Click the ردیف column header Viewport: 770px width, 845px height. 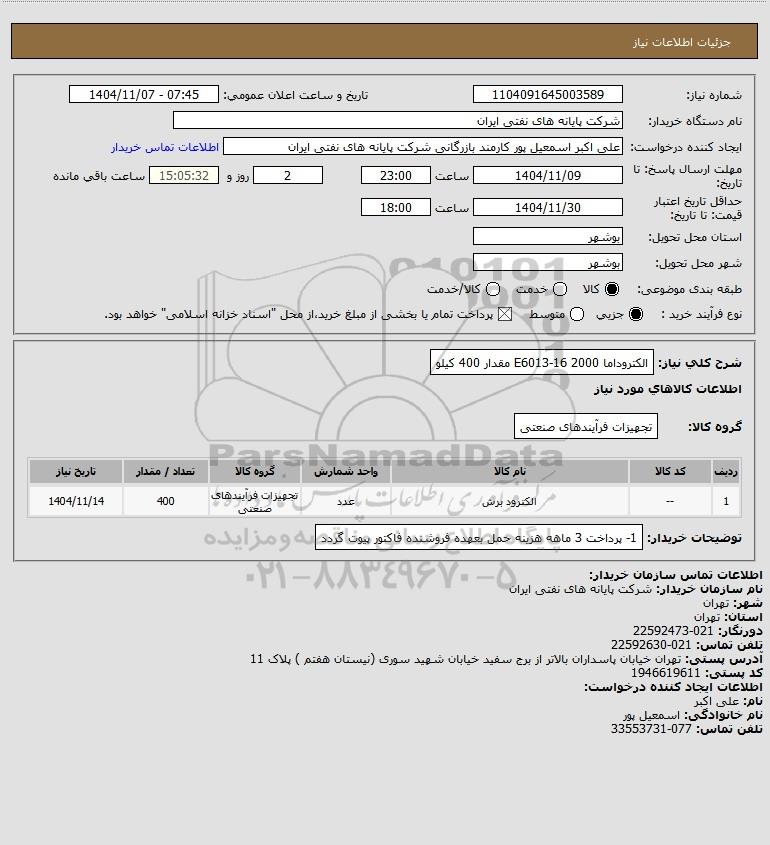click(x=726, y=472)
